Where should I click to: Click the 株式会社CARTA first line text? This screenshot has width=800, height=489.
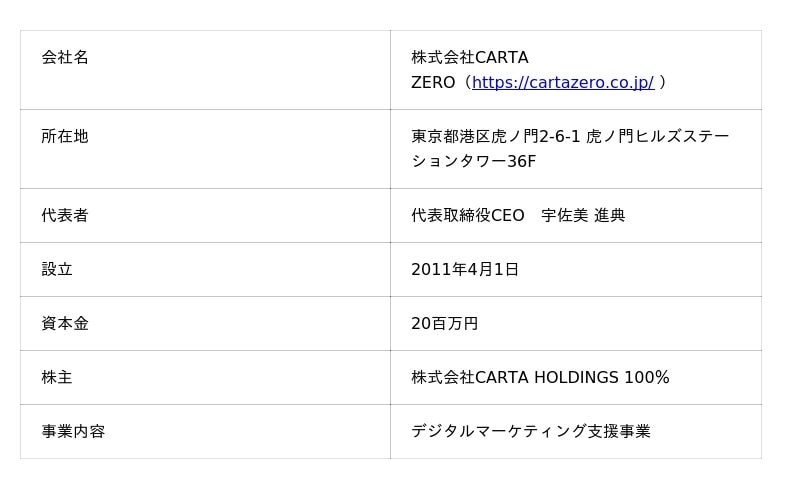point(470,58)
